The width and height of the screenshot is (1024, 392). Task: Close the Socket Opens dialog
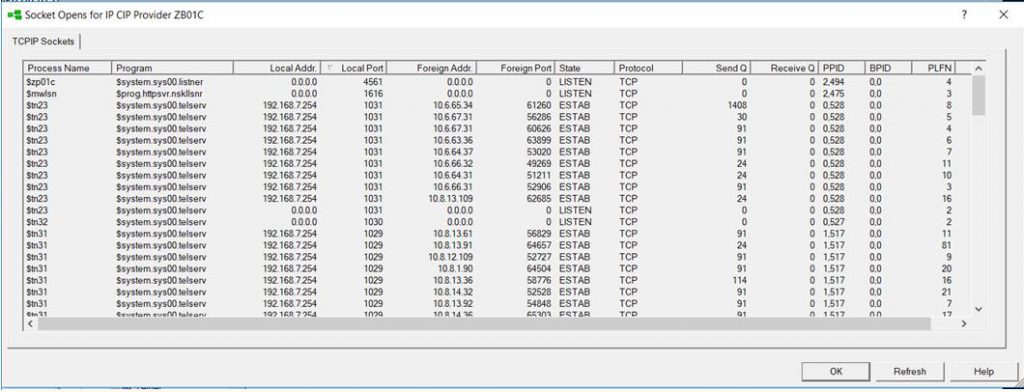point(1003,14)
